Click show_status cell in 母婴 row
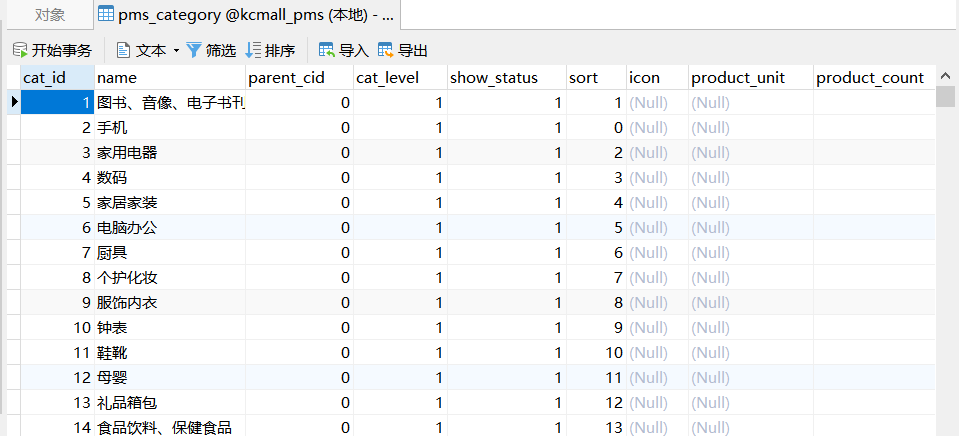960x436 pixels. [x=507, y=377]
